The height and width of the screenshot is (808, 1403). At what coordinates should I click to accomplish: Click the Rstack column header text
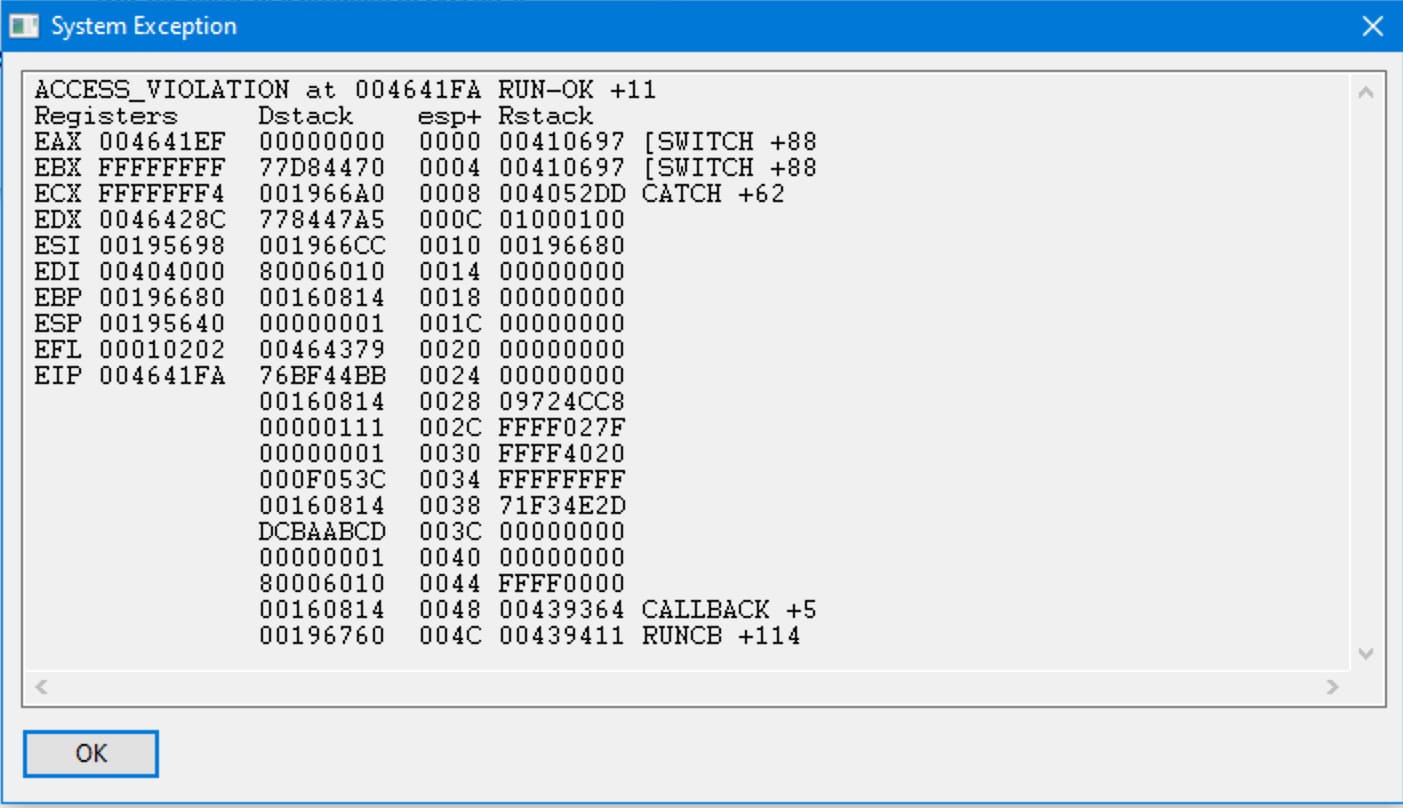coord(546,116)
